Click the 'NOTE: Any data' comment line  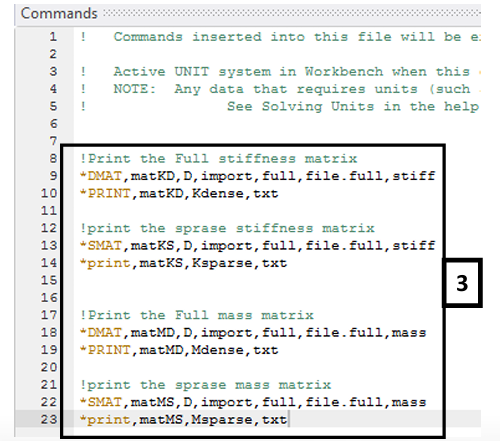tap(280, 89)
